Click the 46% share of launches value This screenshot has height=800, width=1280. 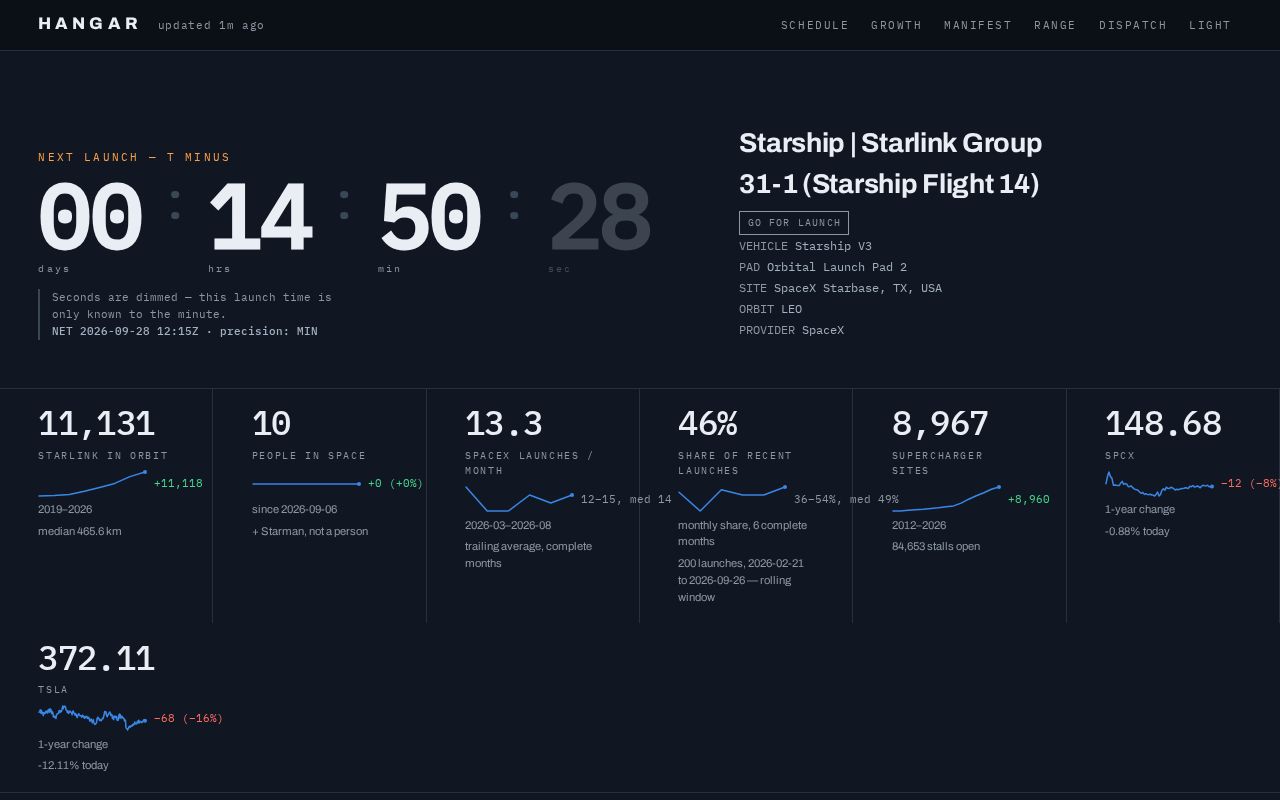tap(707, 424)
